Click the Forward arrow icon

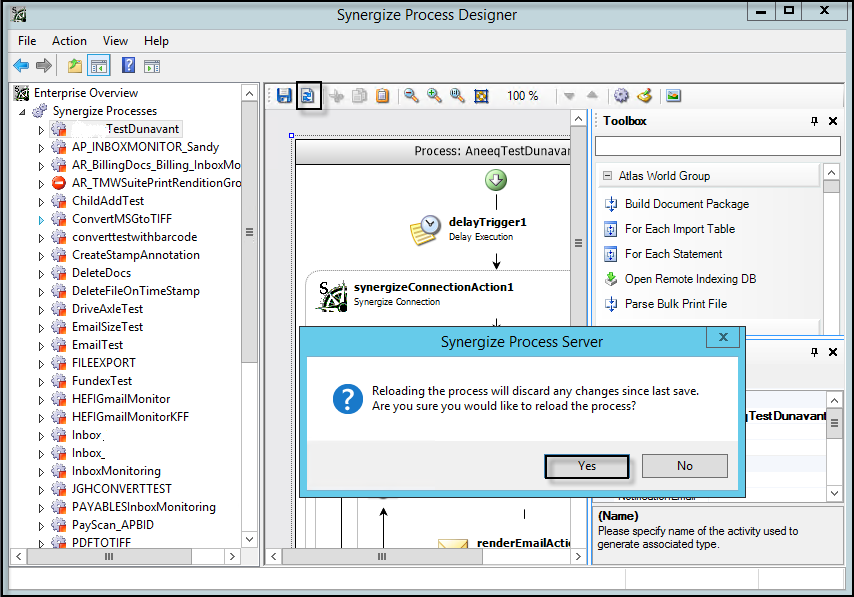tap(44, 66)
